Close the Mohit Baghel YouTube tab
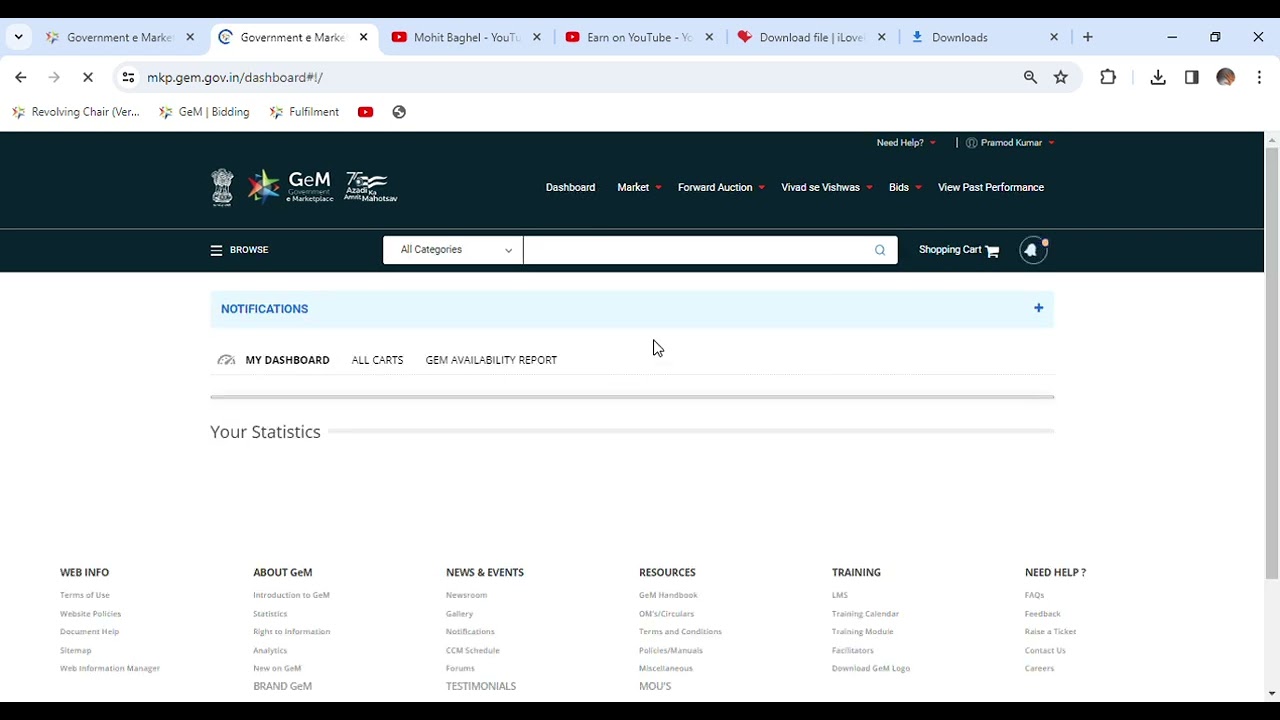This screenshot has height=720, width=1280. pos(537,37)
